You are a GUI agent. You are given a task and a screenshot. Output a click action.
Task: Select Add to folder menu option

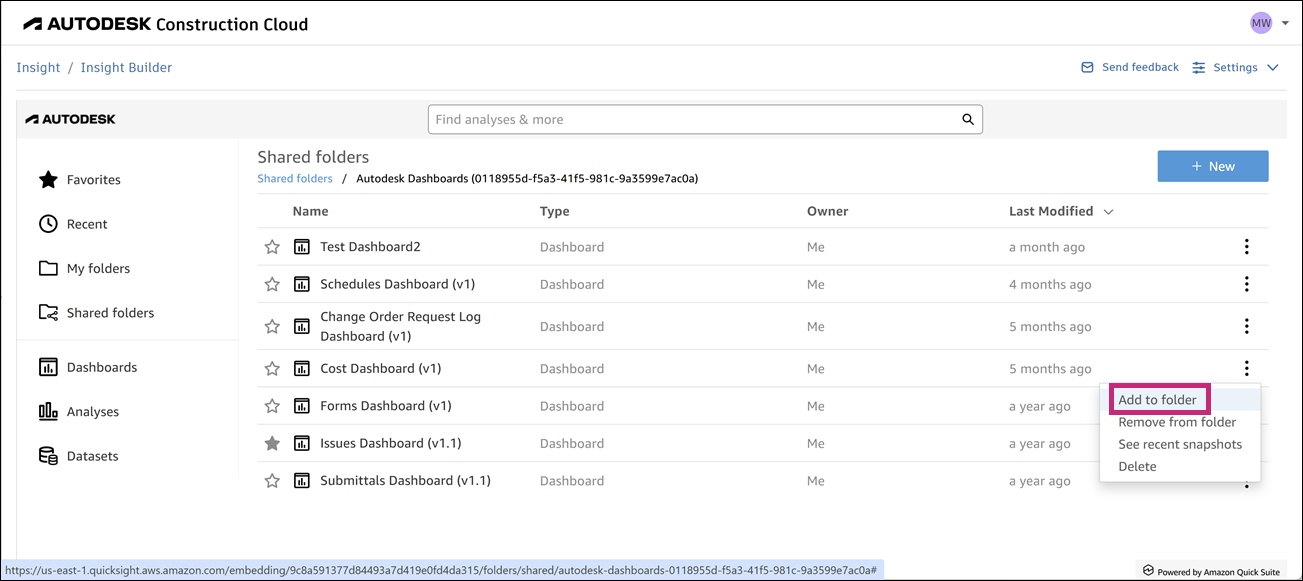click(x=1157, y=400)
